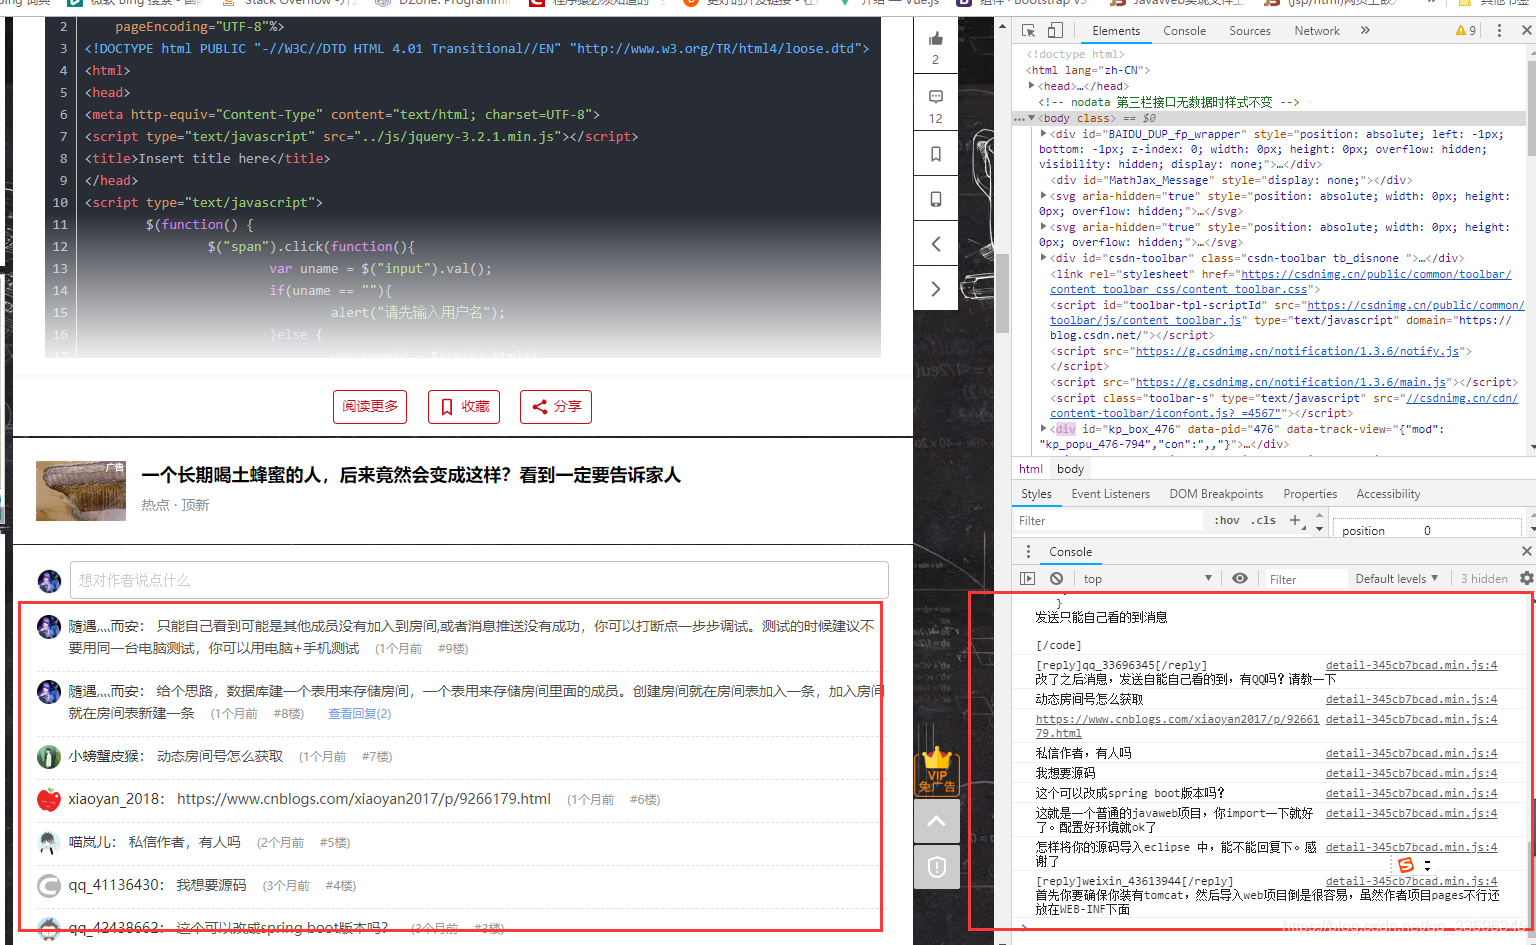
Task: Click the shield report icon
Action: (x=937, y=867)
